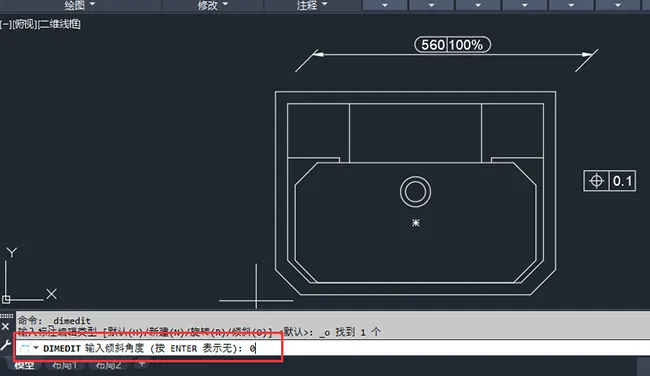Grab the command line dotted grip handle

pyautogui.click(x=6, y=316)
